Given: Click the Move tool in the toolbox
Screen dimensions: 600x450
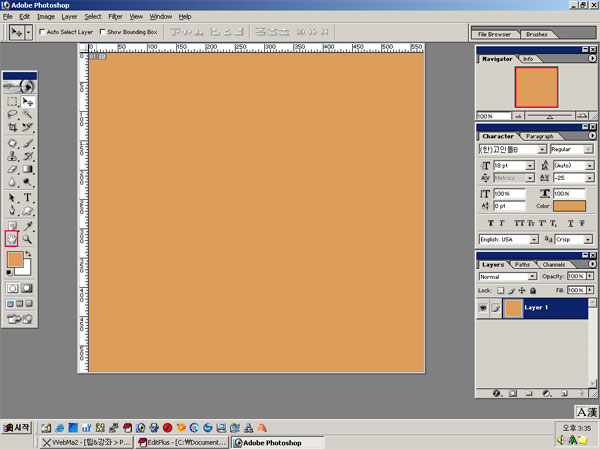Looking at the screenshot, I should [x=28, y=102].
